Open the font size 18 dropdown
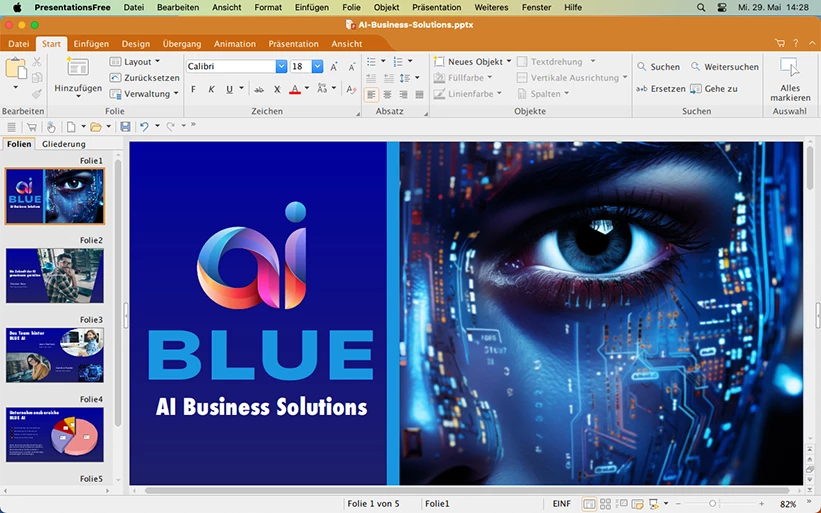The image size is (821, 513). [317, 66]
